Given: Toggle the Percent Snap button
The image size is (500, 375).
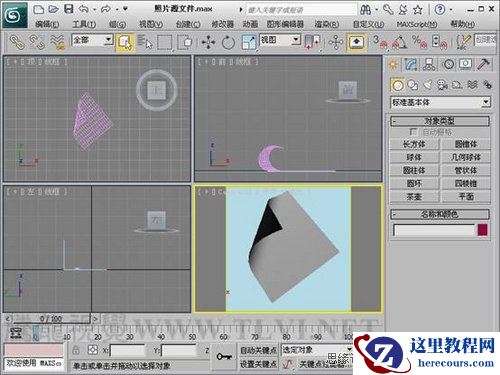Looking at the screenshot, I should (x=420, y=42).
